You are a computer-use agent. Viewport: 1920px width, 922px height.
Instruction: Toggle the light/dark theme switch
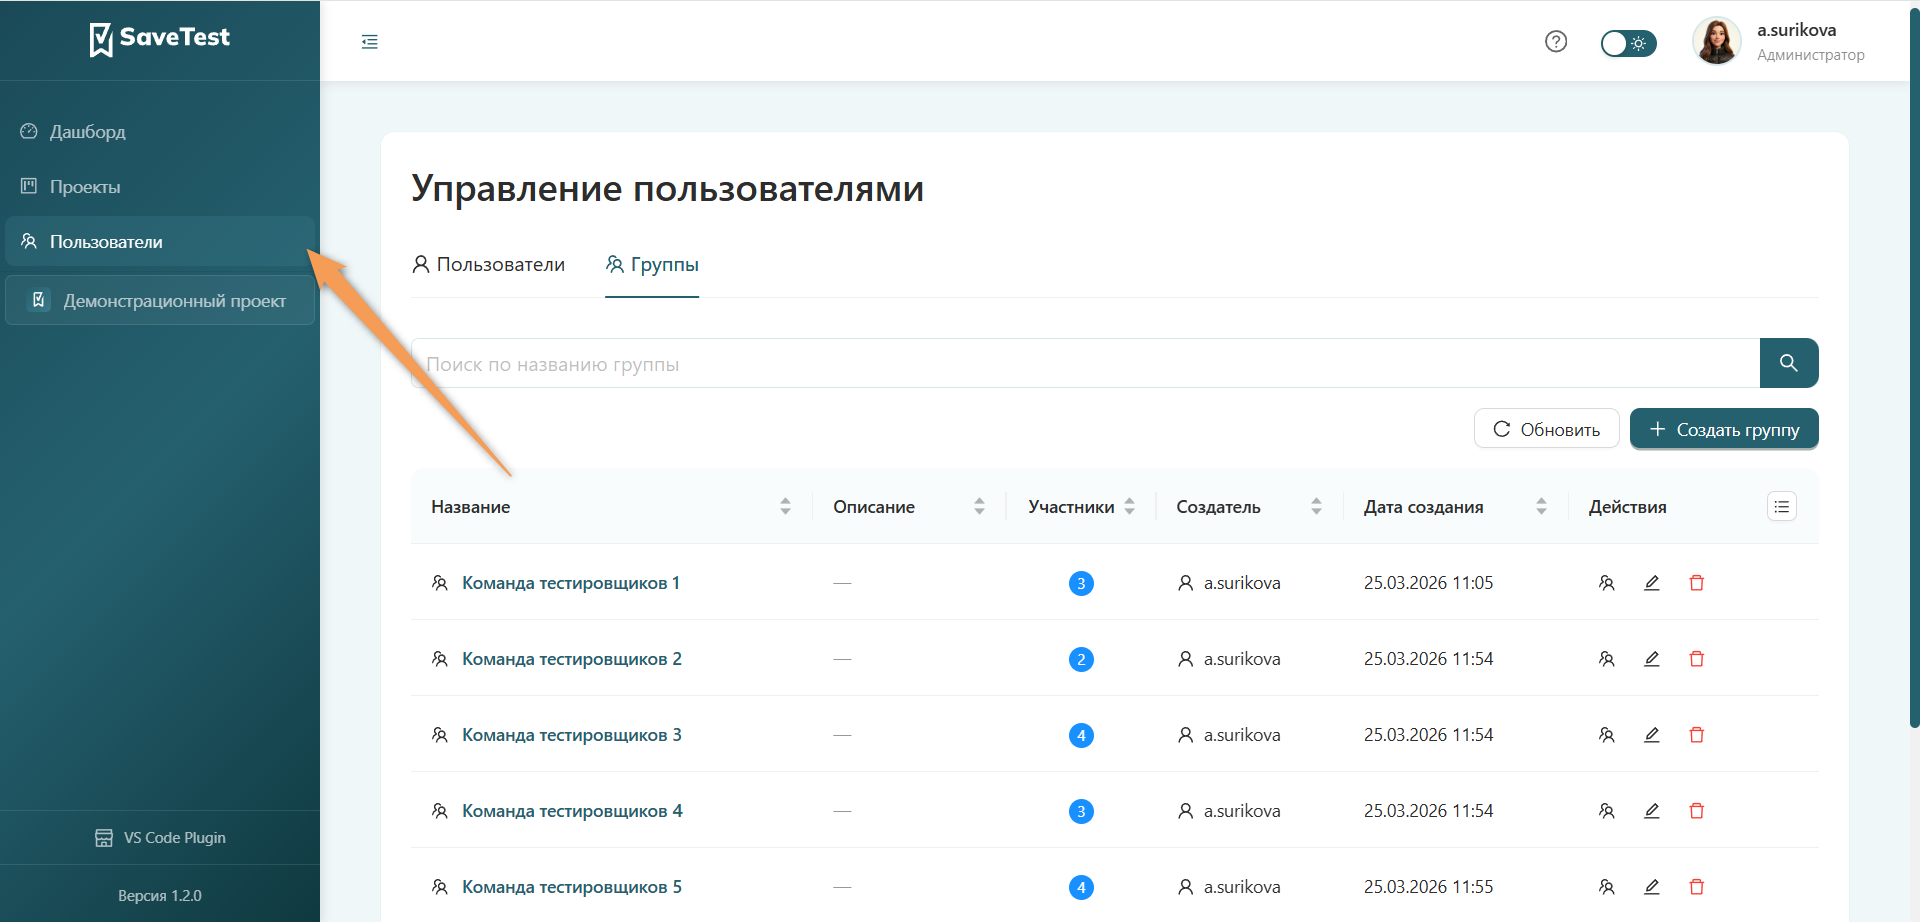pyautogui.click(x=1627, y=43)
